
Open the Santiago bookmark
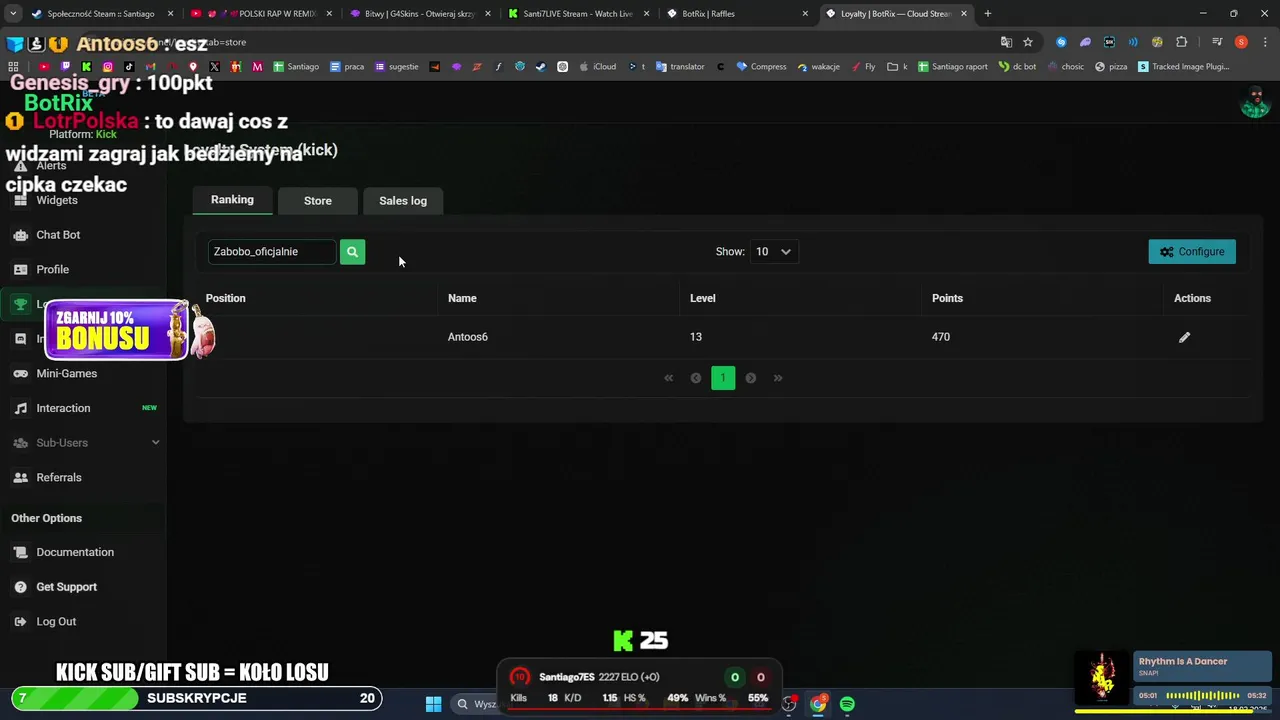tap(296, 67)
